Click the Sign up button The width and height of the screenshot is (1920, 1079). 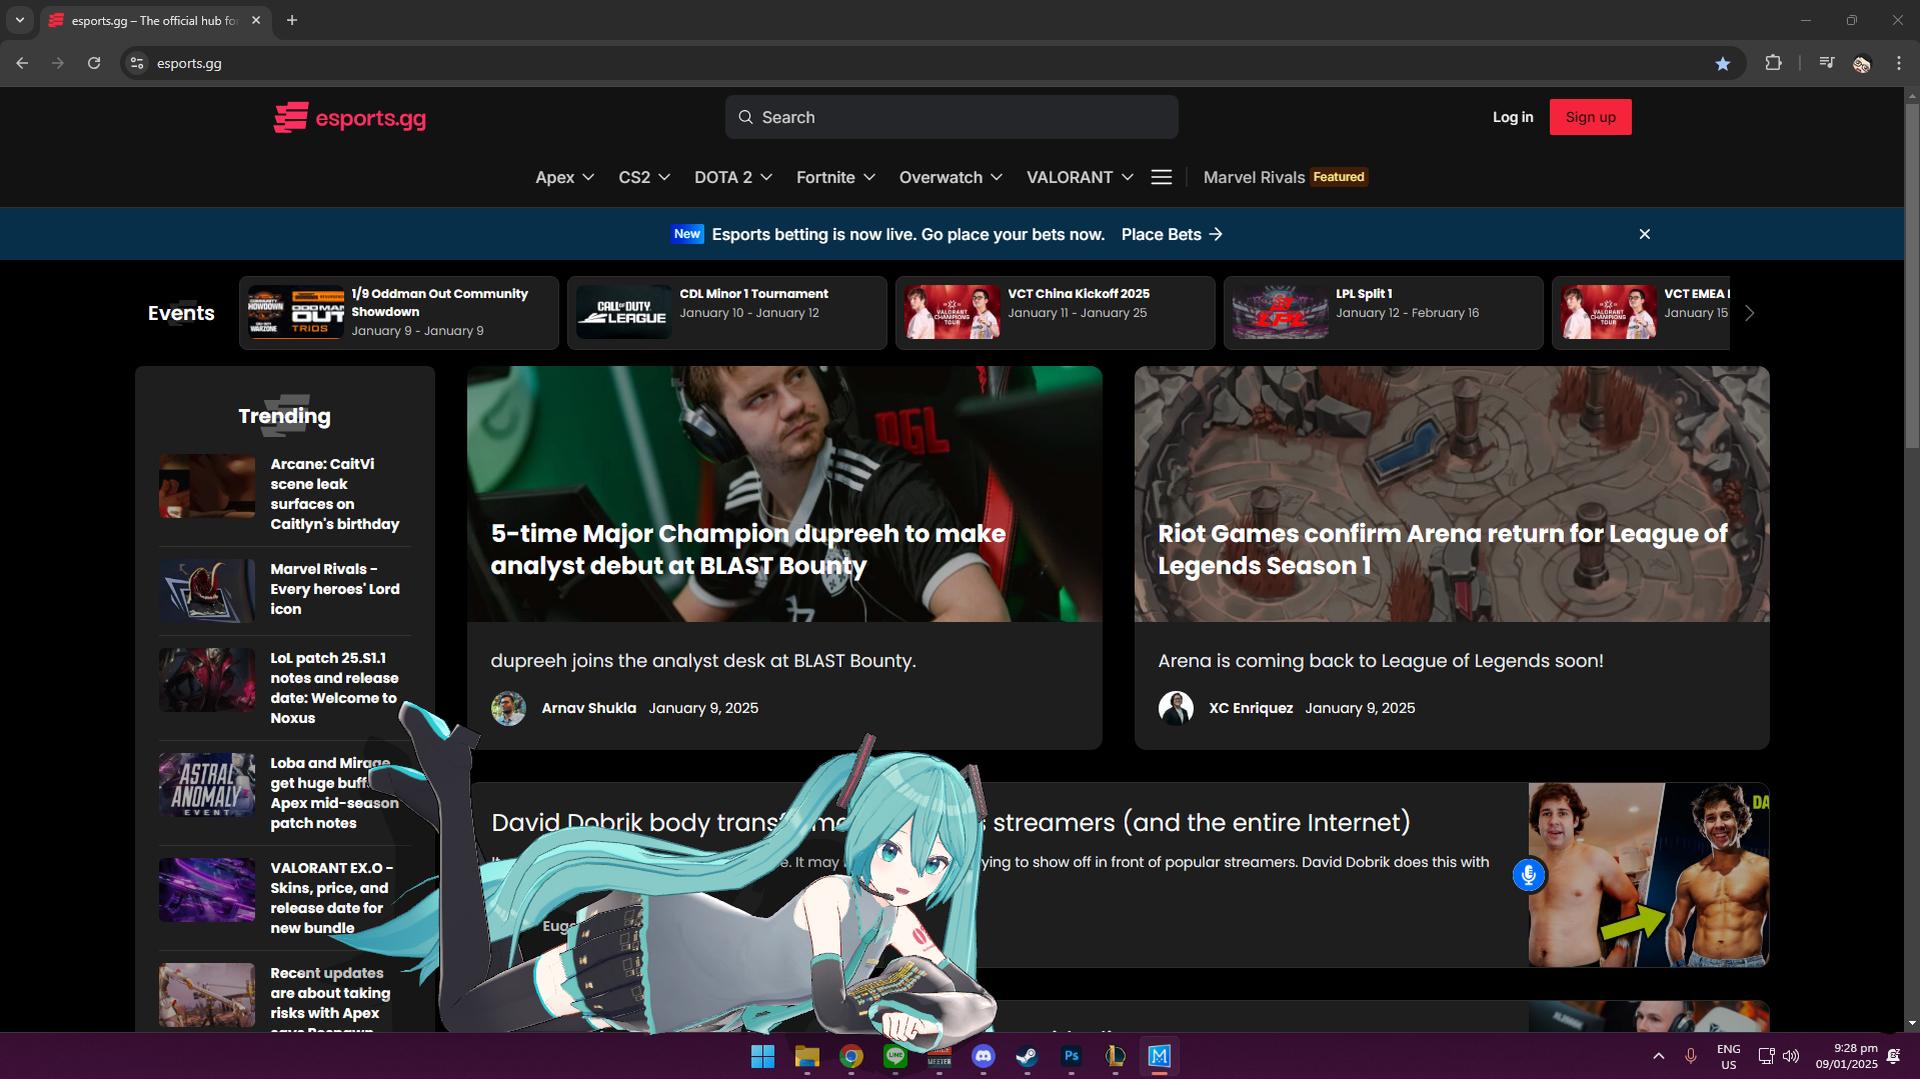pyautogui.click(x=1590, y=117)
